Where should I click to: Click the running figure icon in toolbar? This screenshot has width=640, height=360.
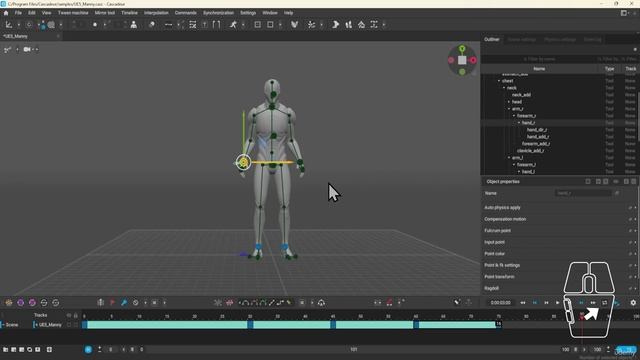pos(233,25)
